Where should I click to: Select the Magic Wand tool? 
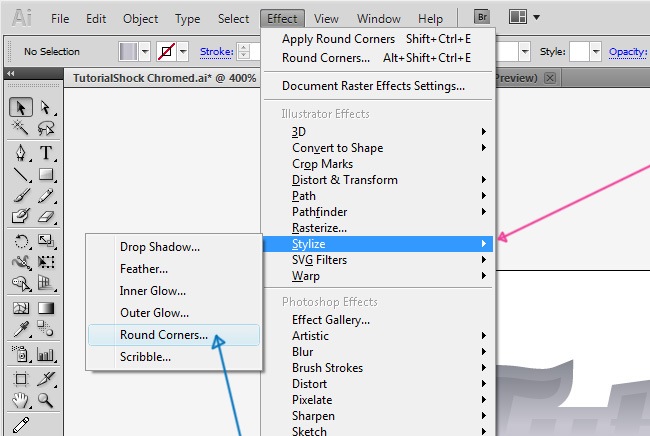[20, 128]
